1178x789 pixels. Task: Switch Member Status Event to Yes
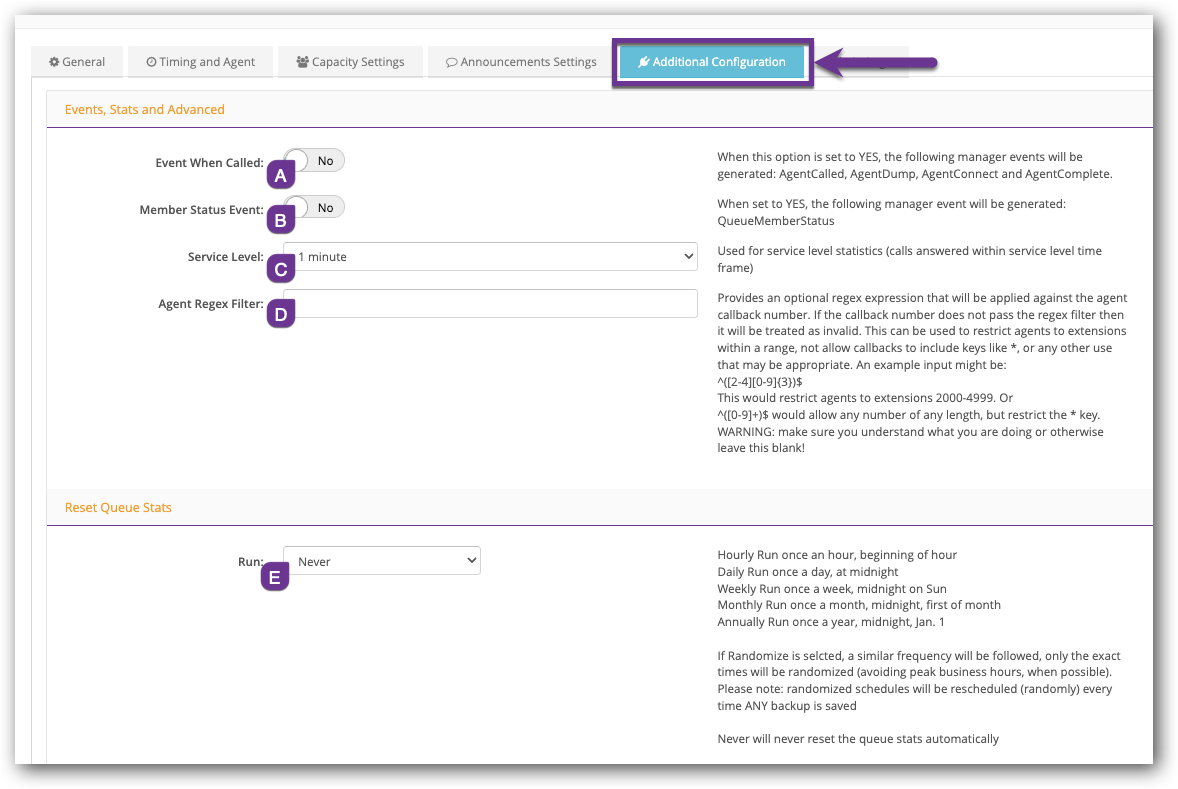(x=314, y=207)
